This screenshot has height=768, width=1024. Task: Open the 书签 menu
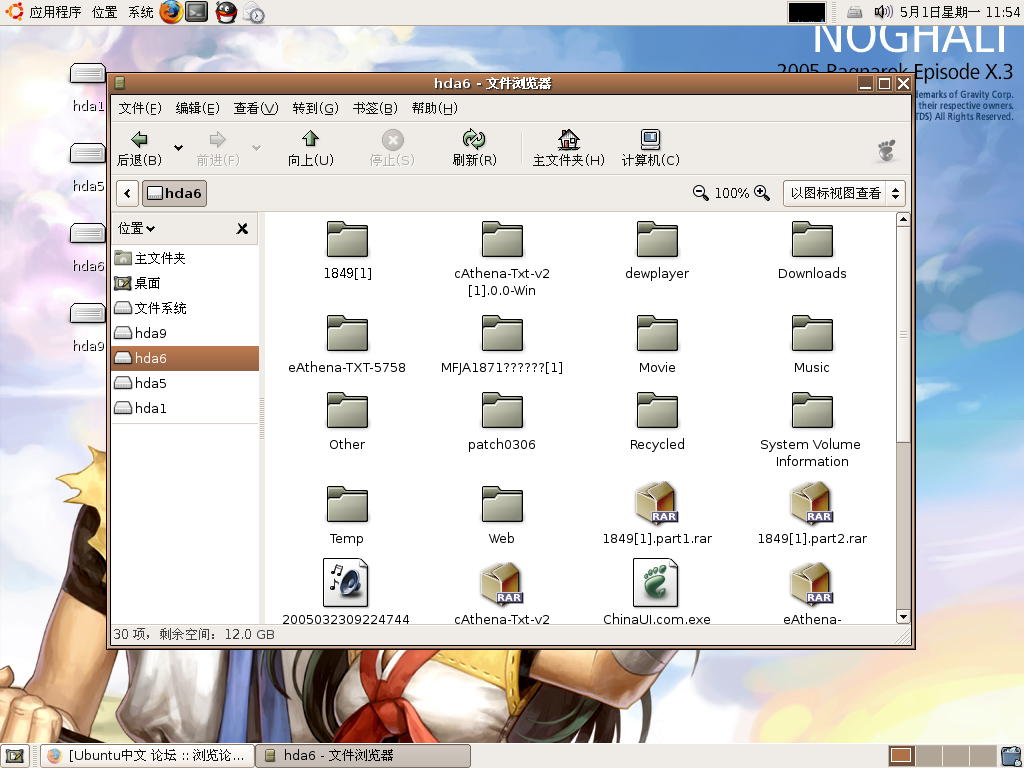[375, 108]
